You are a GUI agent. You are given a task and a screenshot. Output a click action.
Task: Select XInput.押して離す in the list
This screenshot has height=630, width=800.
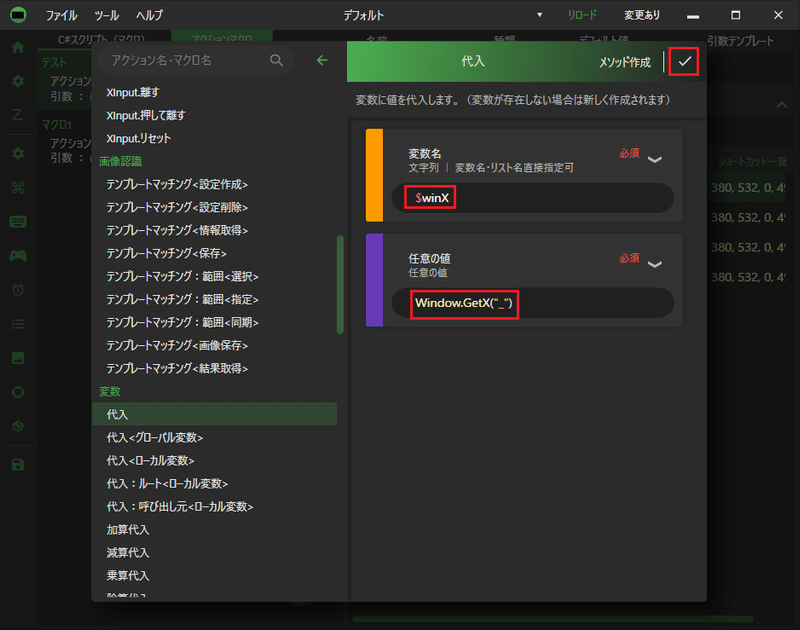pyautogui.click(x=214, y=115)
